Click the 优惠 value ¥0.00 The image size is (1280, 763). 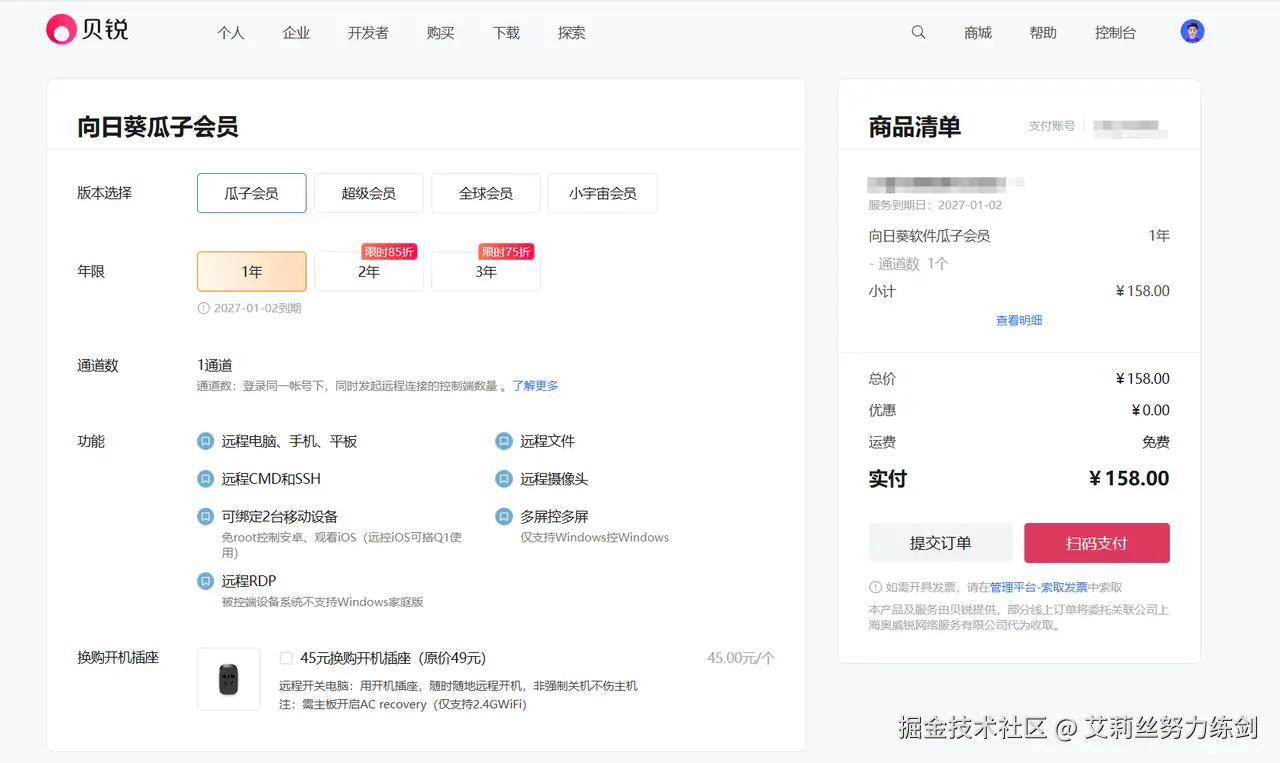click(1150, 410)
